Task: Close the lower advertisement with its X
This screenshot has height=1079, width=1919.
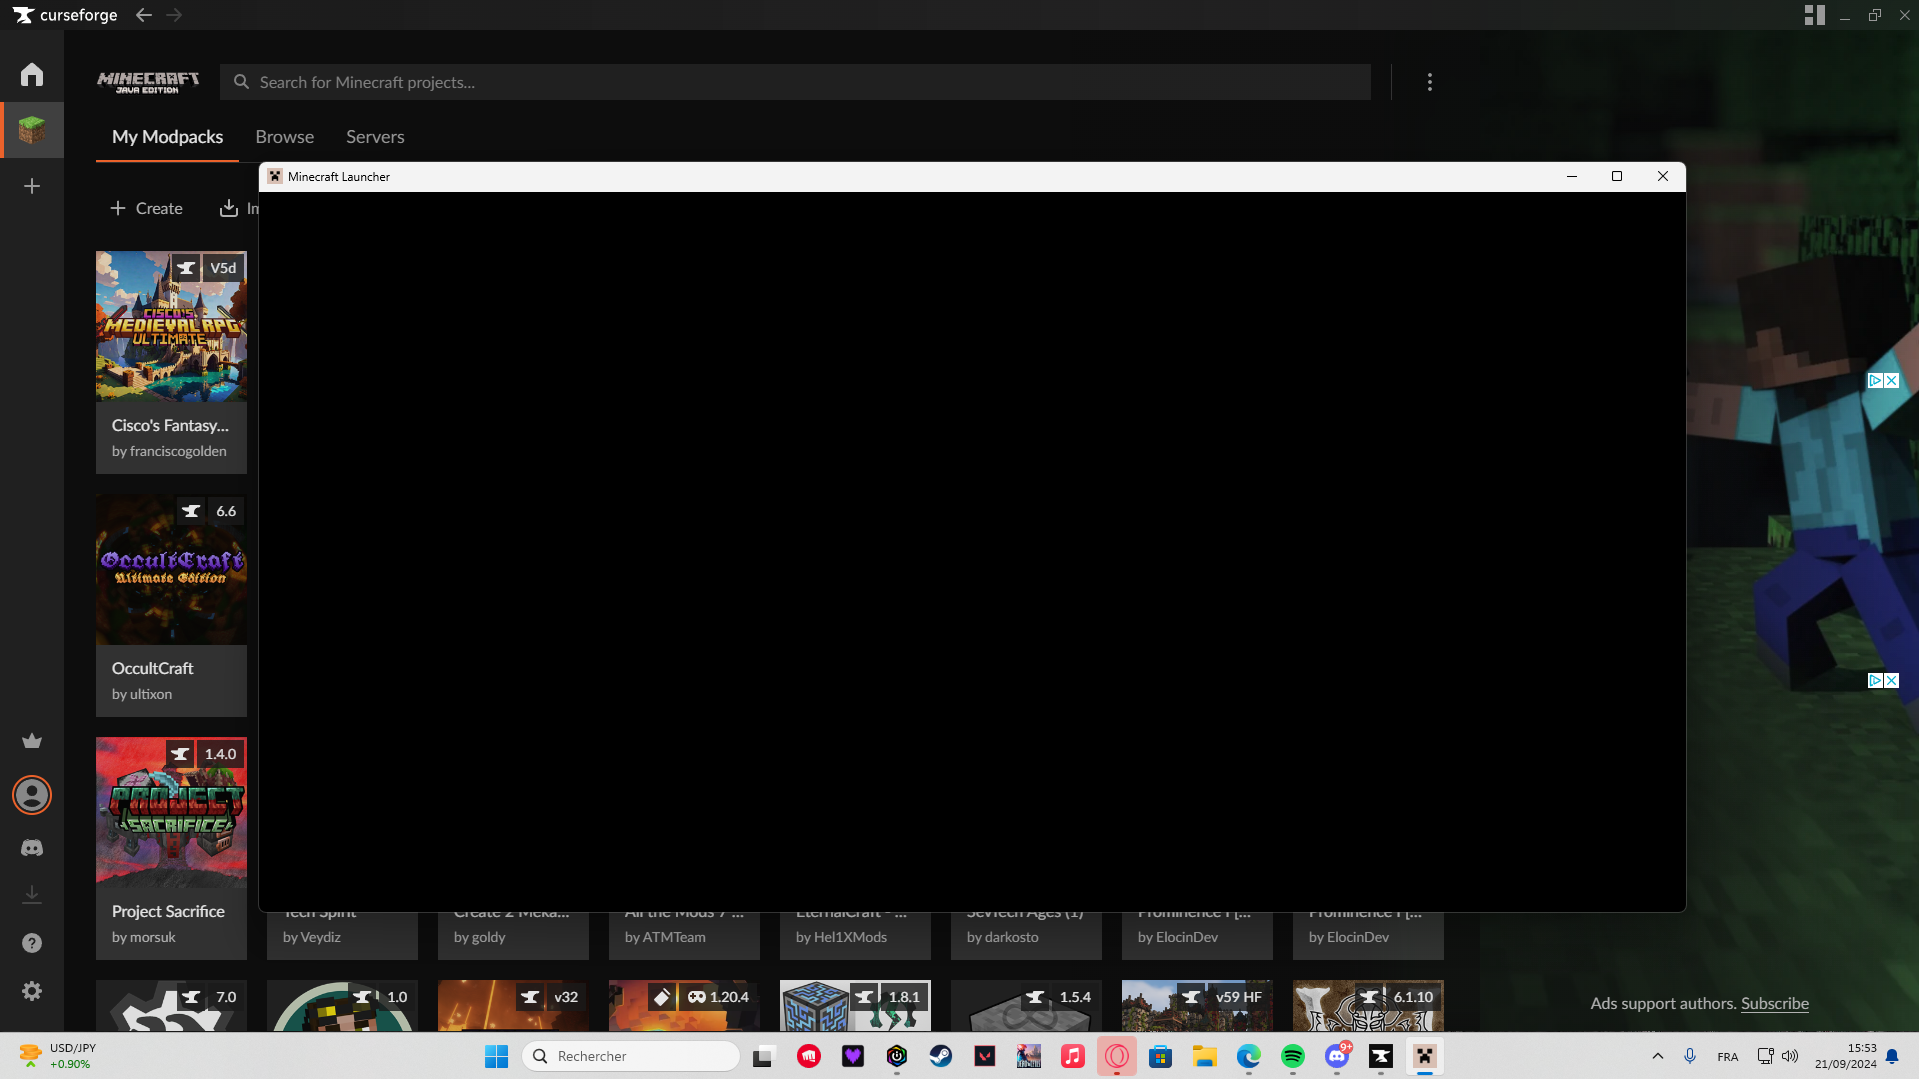Action: pos(1891,681)
